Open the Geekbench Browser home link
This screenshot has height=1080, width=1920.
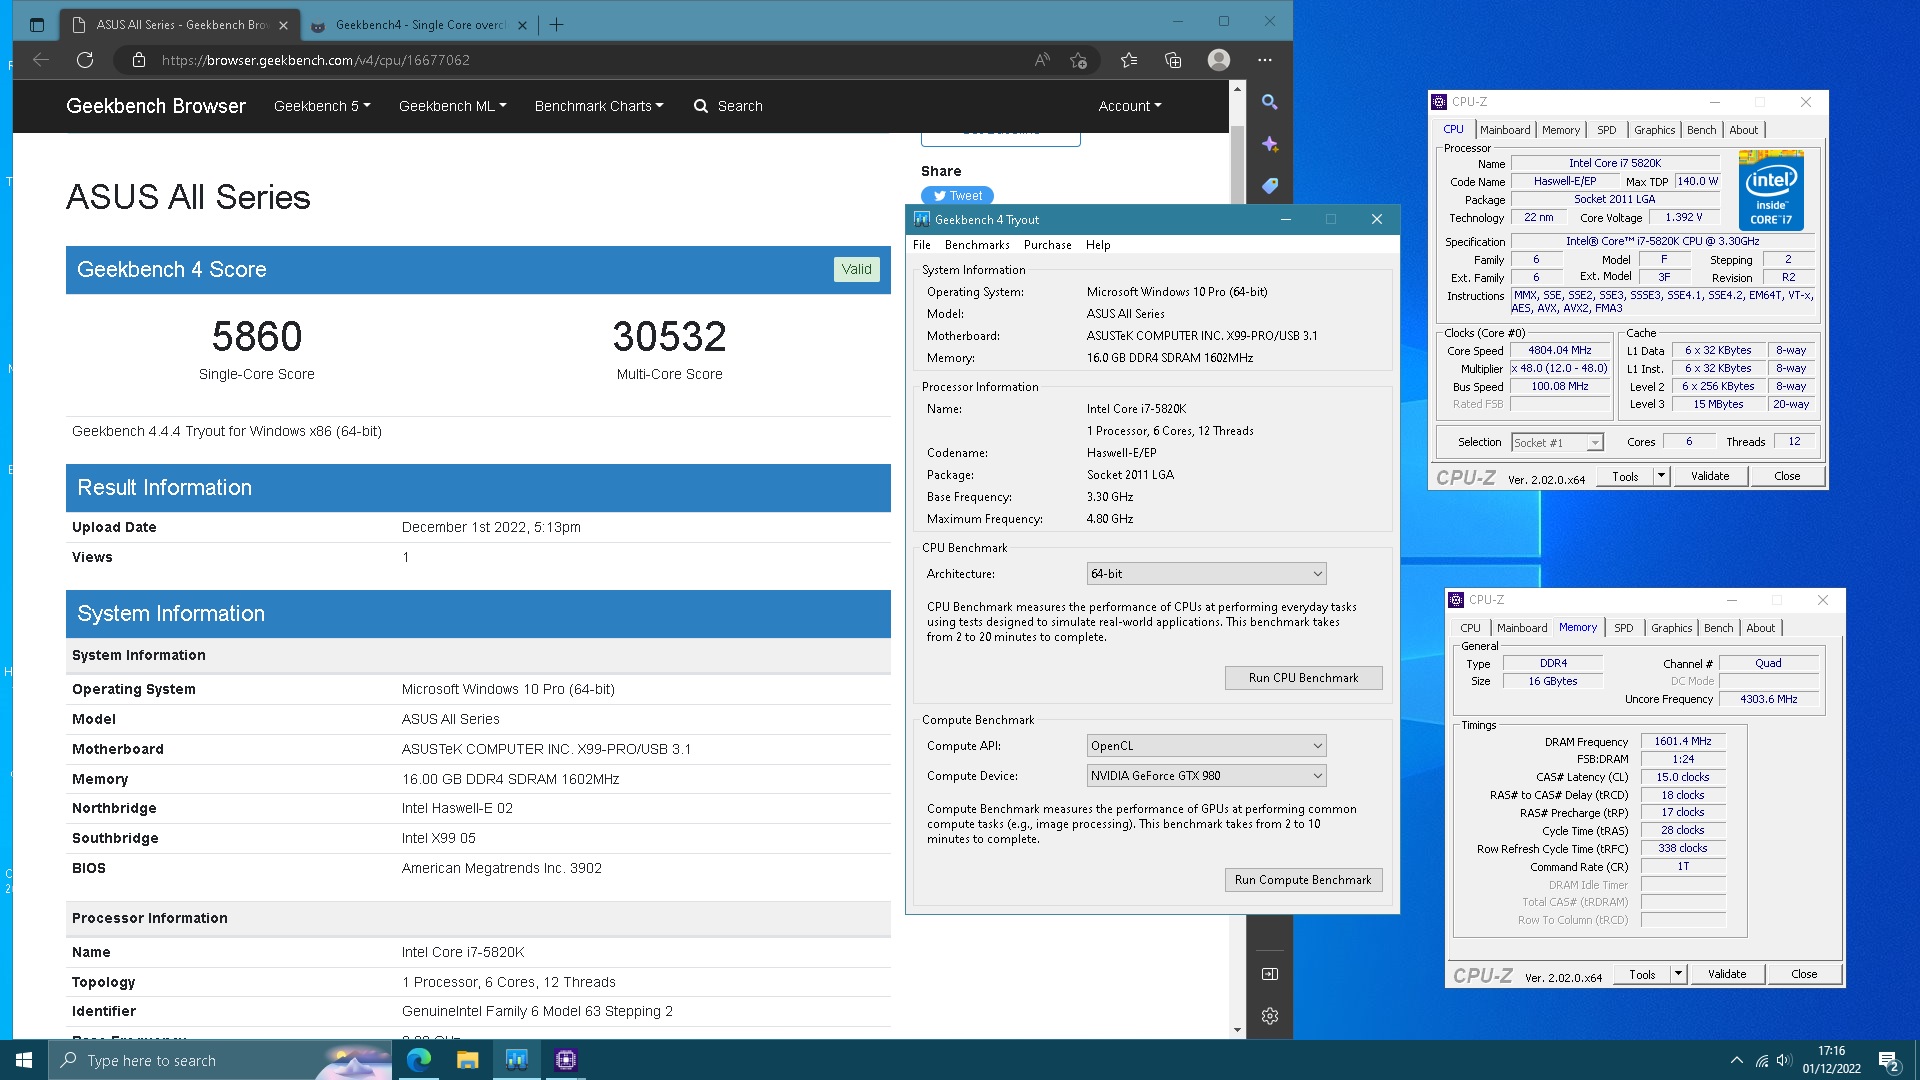156,106
